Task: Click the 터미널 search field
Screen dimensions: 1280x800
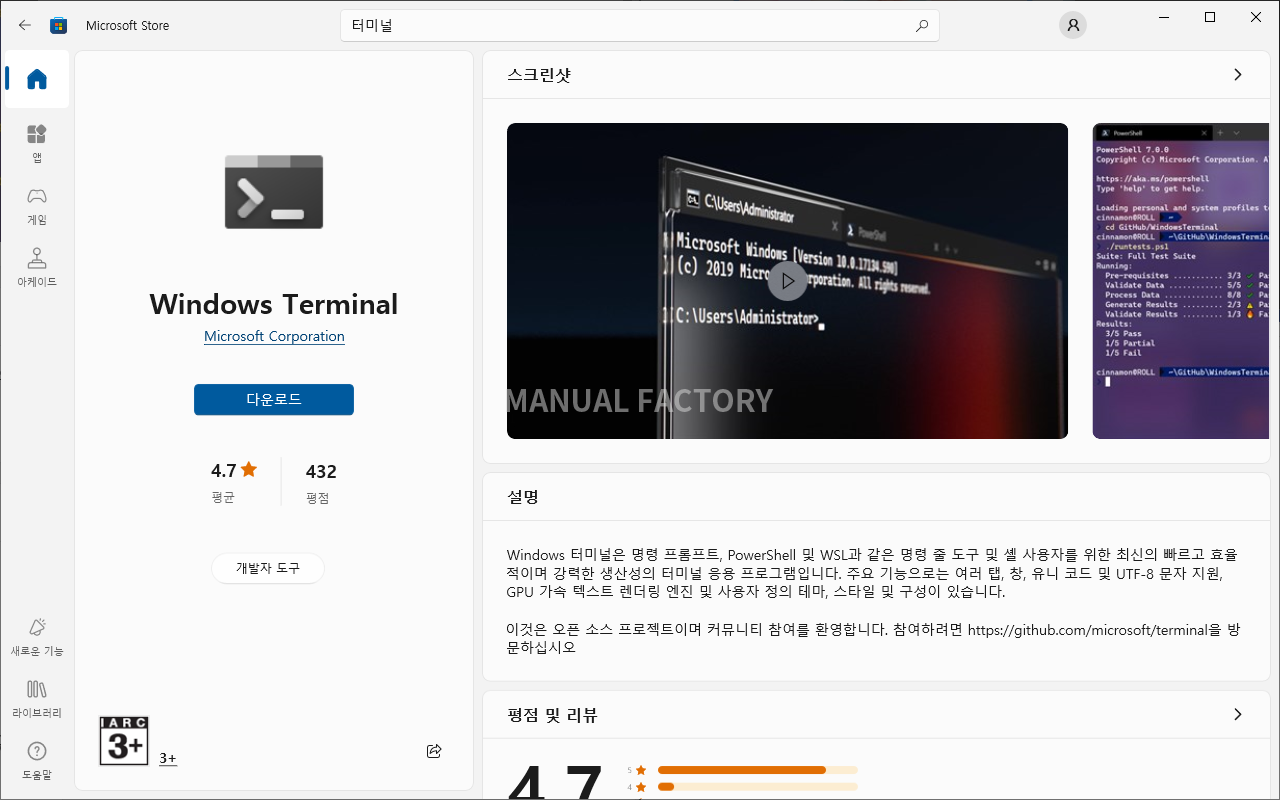Action: pos(640,26)
